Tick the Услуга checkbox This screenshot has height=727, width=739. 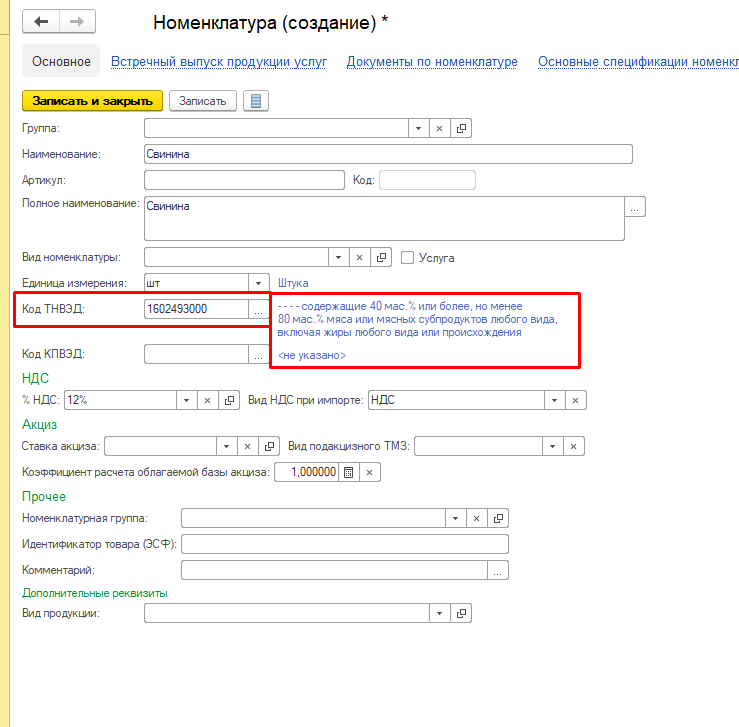coord(407,258)
